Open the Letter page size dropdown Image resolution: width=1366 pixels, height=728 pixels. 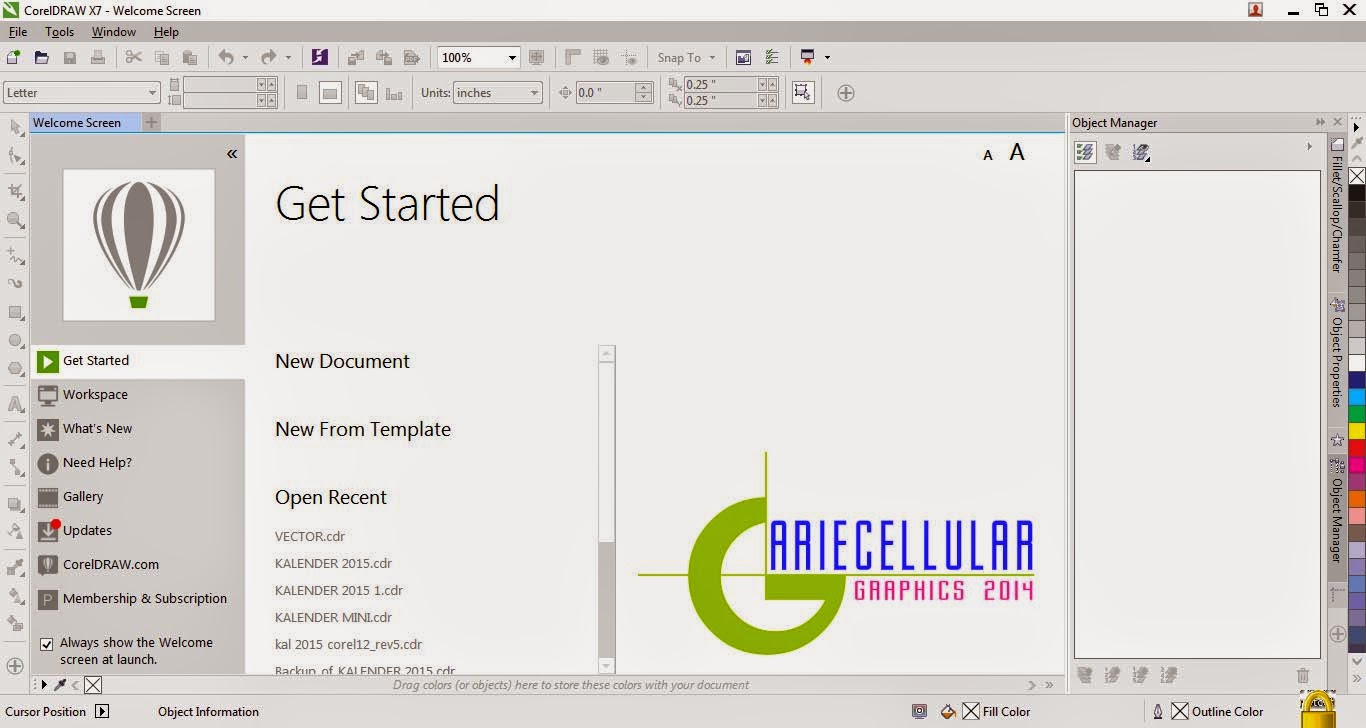(x=152, y=93)
